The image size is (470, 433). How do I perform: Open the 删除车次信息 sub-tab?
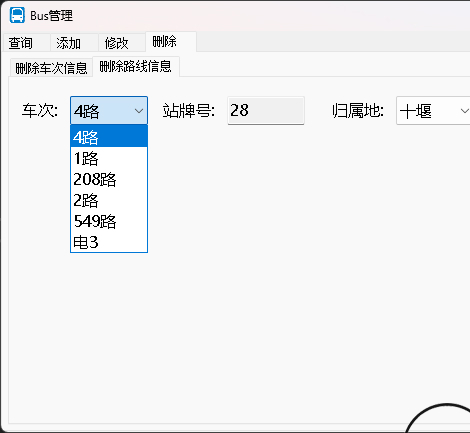coord(51,68)
